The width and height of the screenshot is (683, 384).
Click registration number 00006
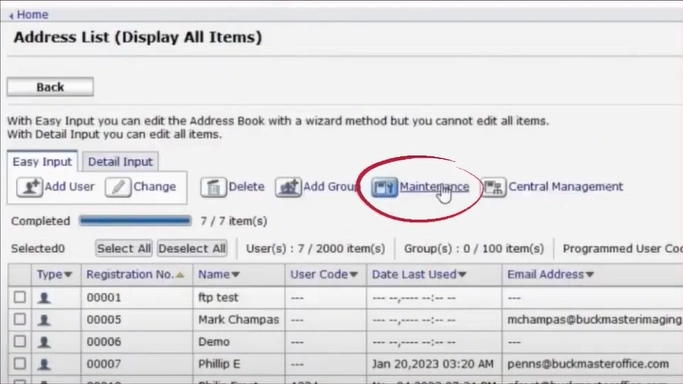(104, 342)
